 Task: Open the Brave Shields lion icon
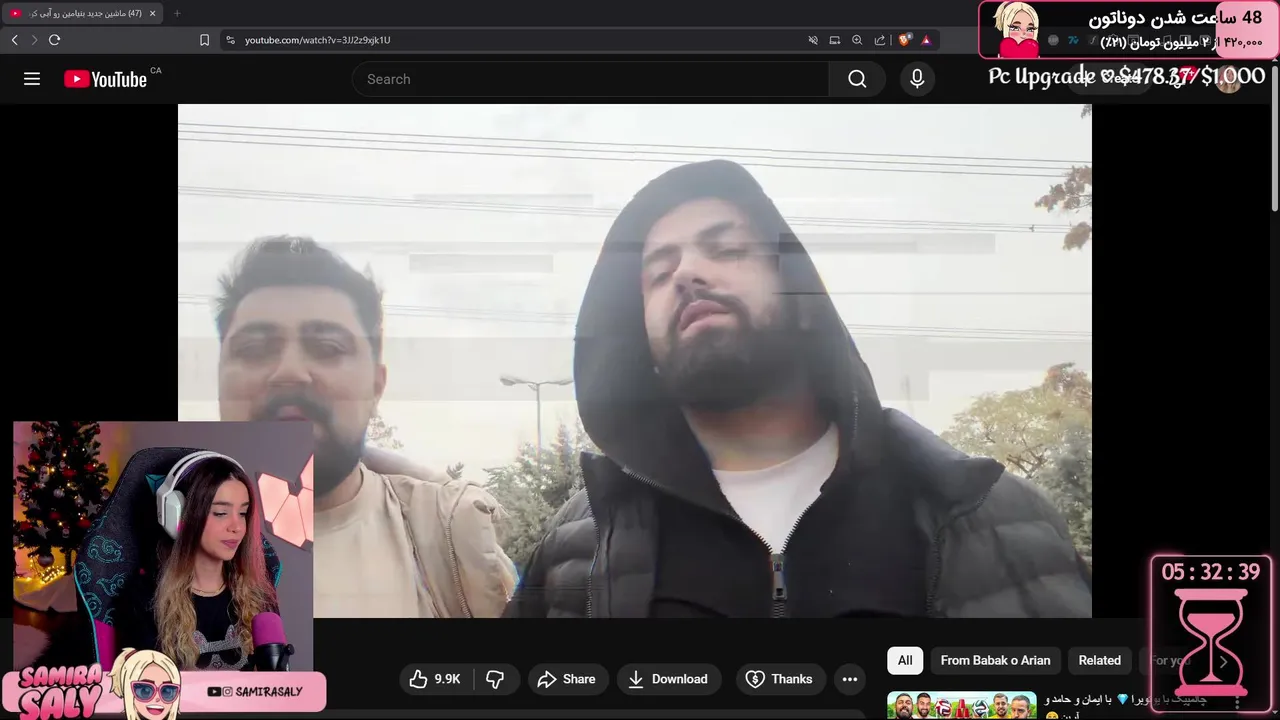(905, 40)
